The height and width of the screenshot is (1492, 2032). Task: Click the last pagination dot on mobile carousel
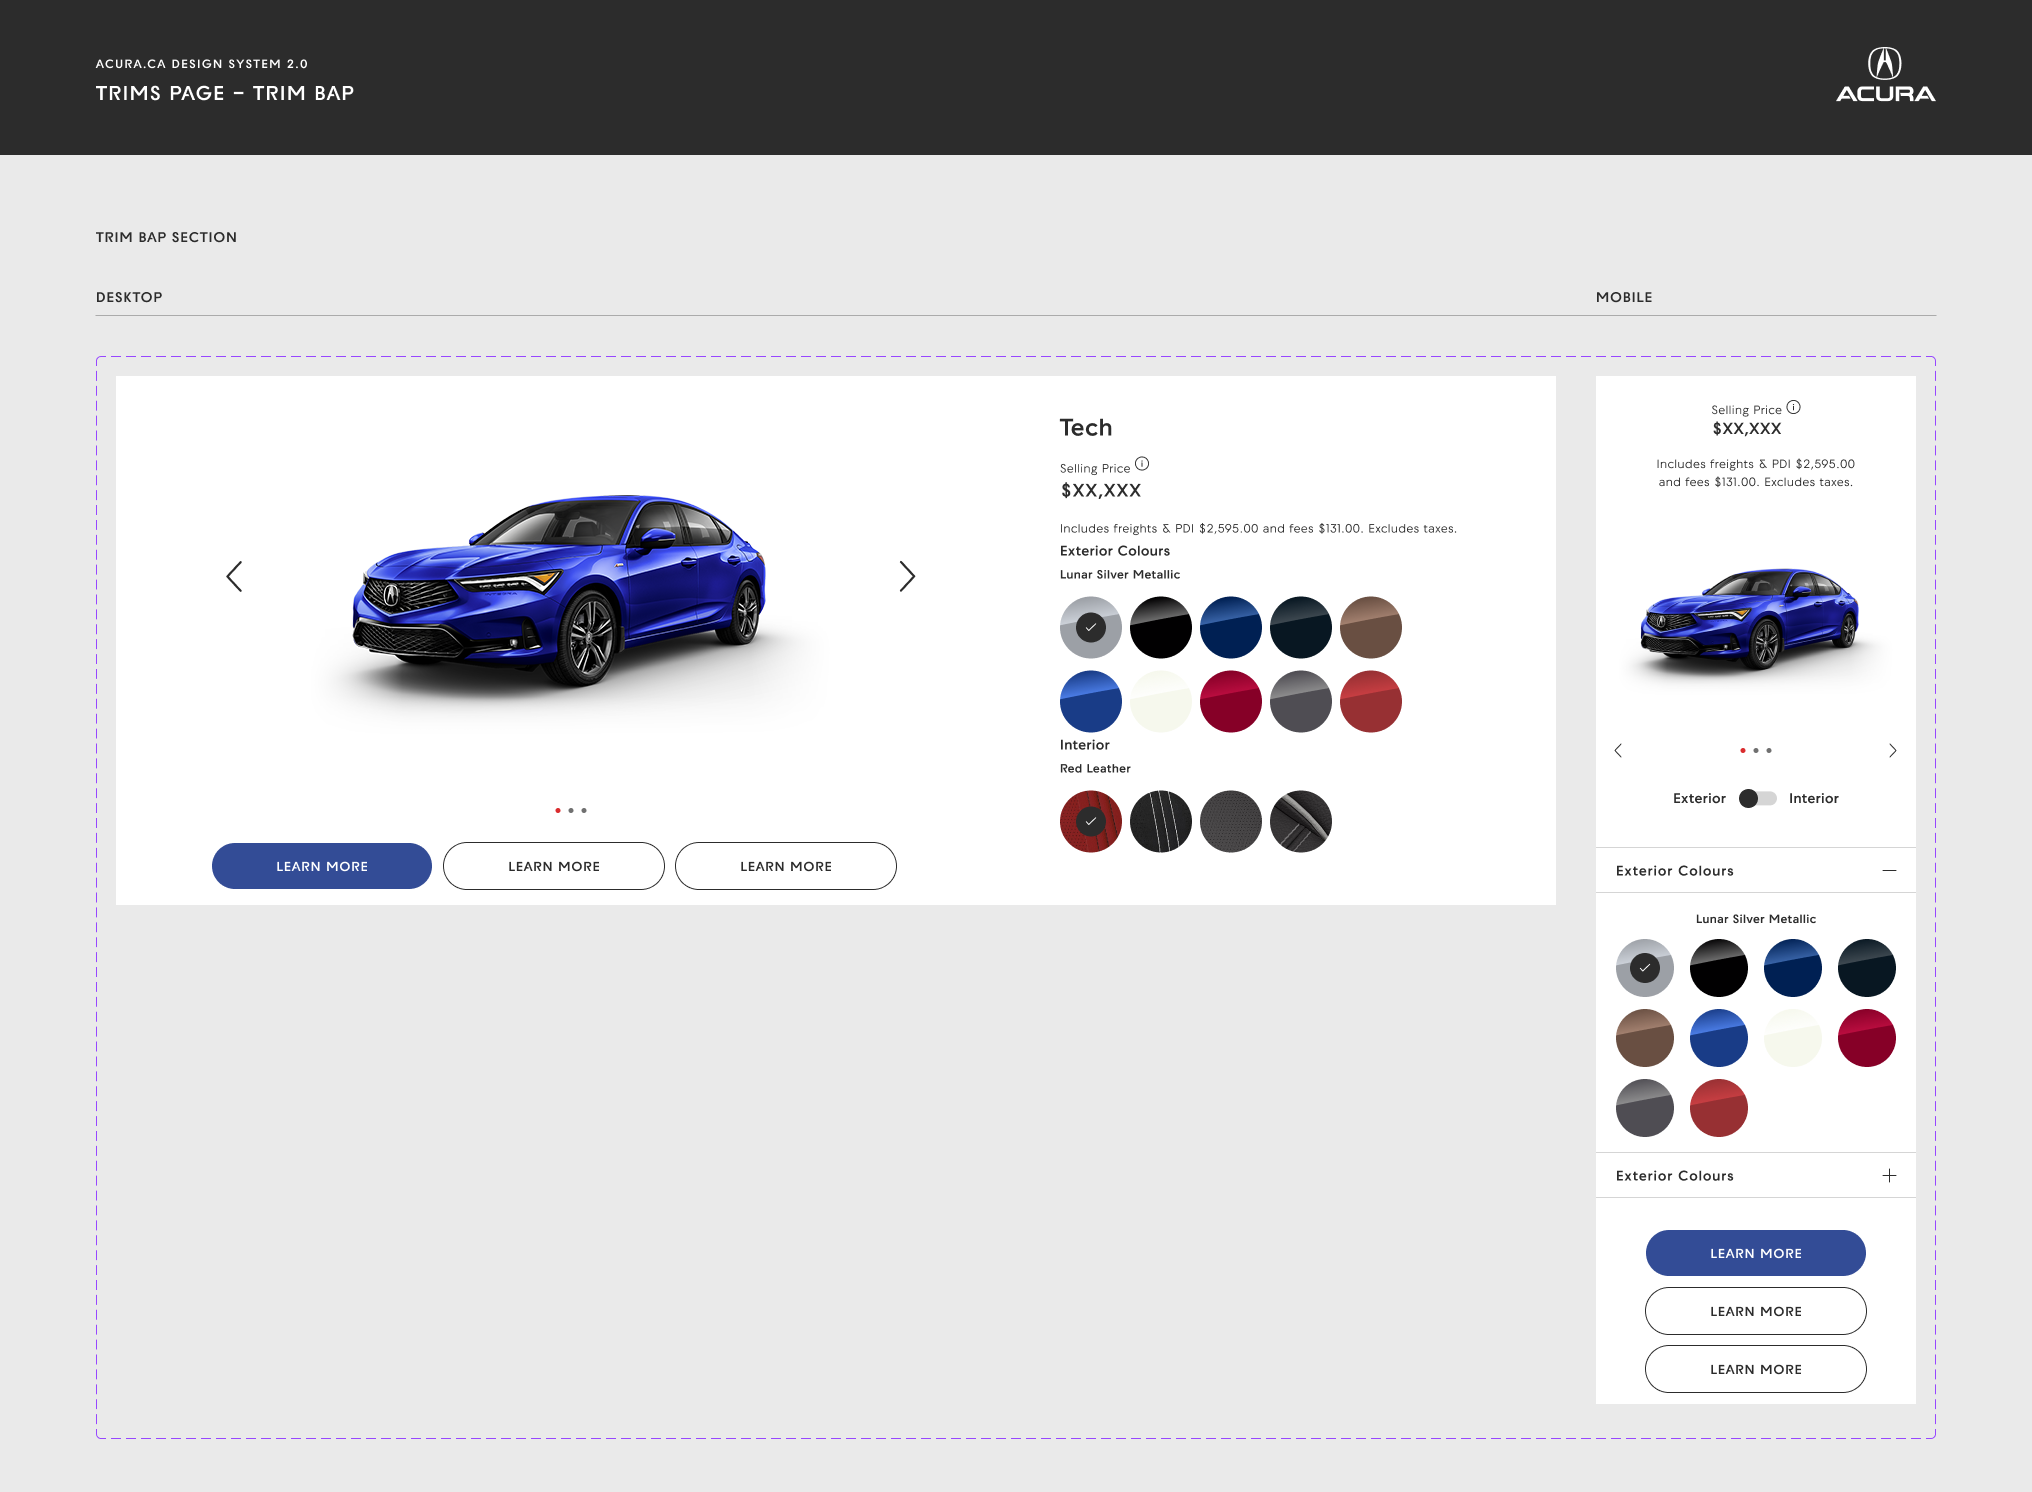click(1769, 750)
